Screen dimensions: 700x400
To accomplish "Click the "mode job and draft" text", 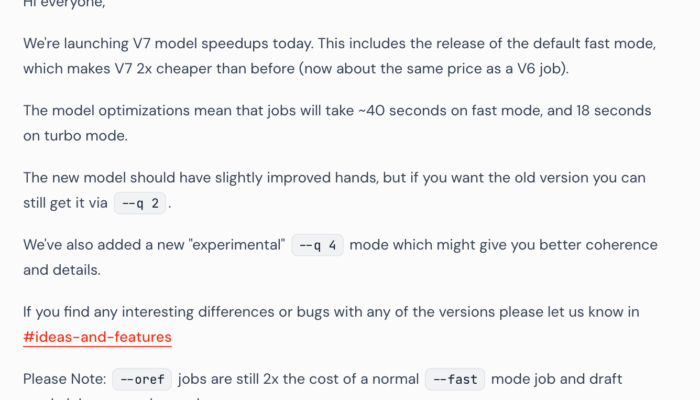I will pyautogui.click(x=556, y=379).
